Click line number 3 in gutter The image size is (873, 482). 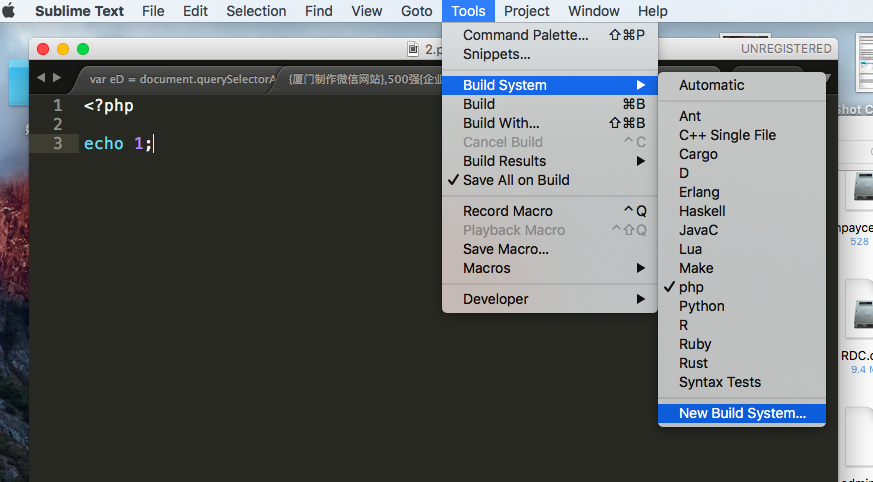tap(58, 143)
